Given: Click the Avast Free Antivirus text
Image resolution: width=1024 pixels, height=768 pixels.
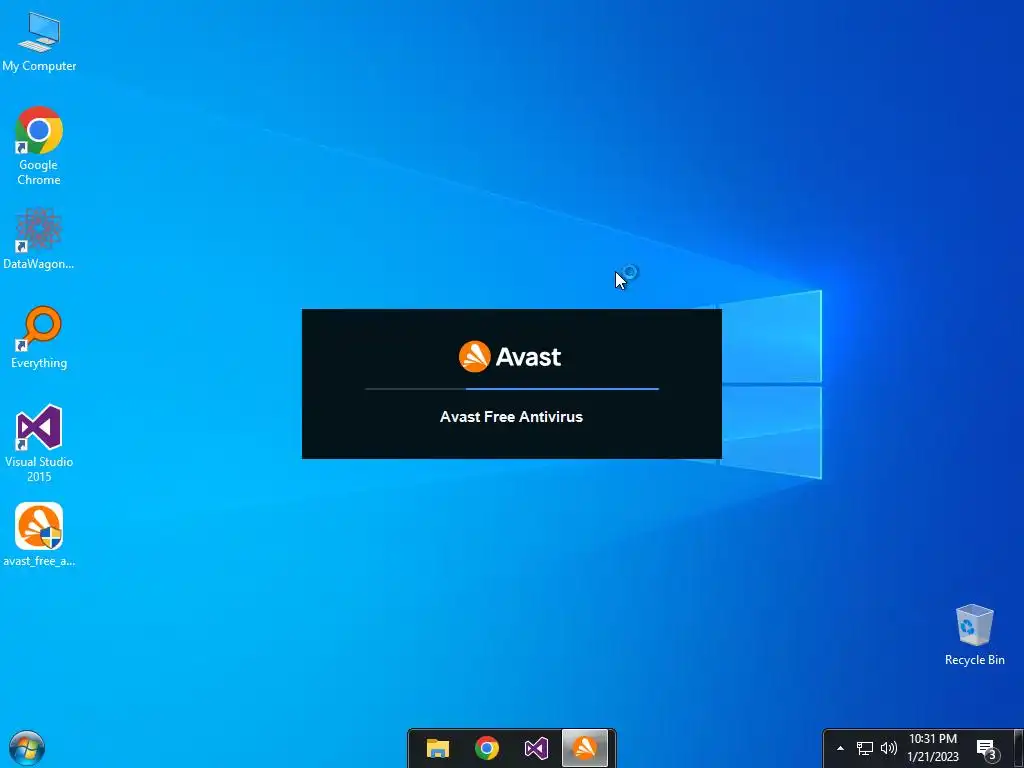Looking at the screenshot, I should coord(511,417).
